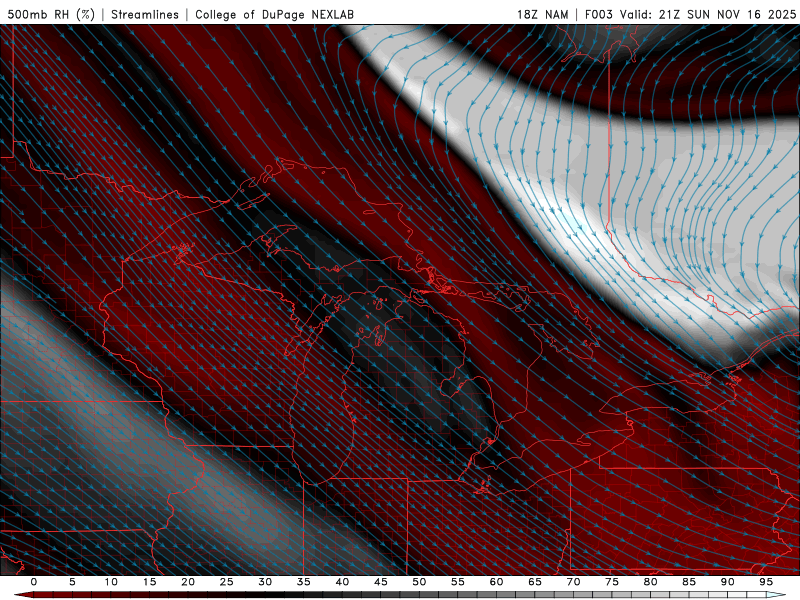Click 'F003 Valid: 21Z SUN NOV 16 2025'

click(x=690, y=14)
